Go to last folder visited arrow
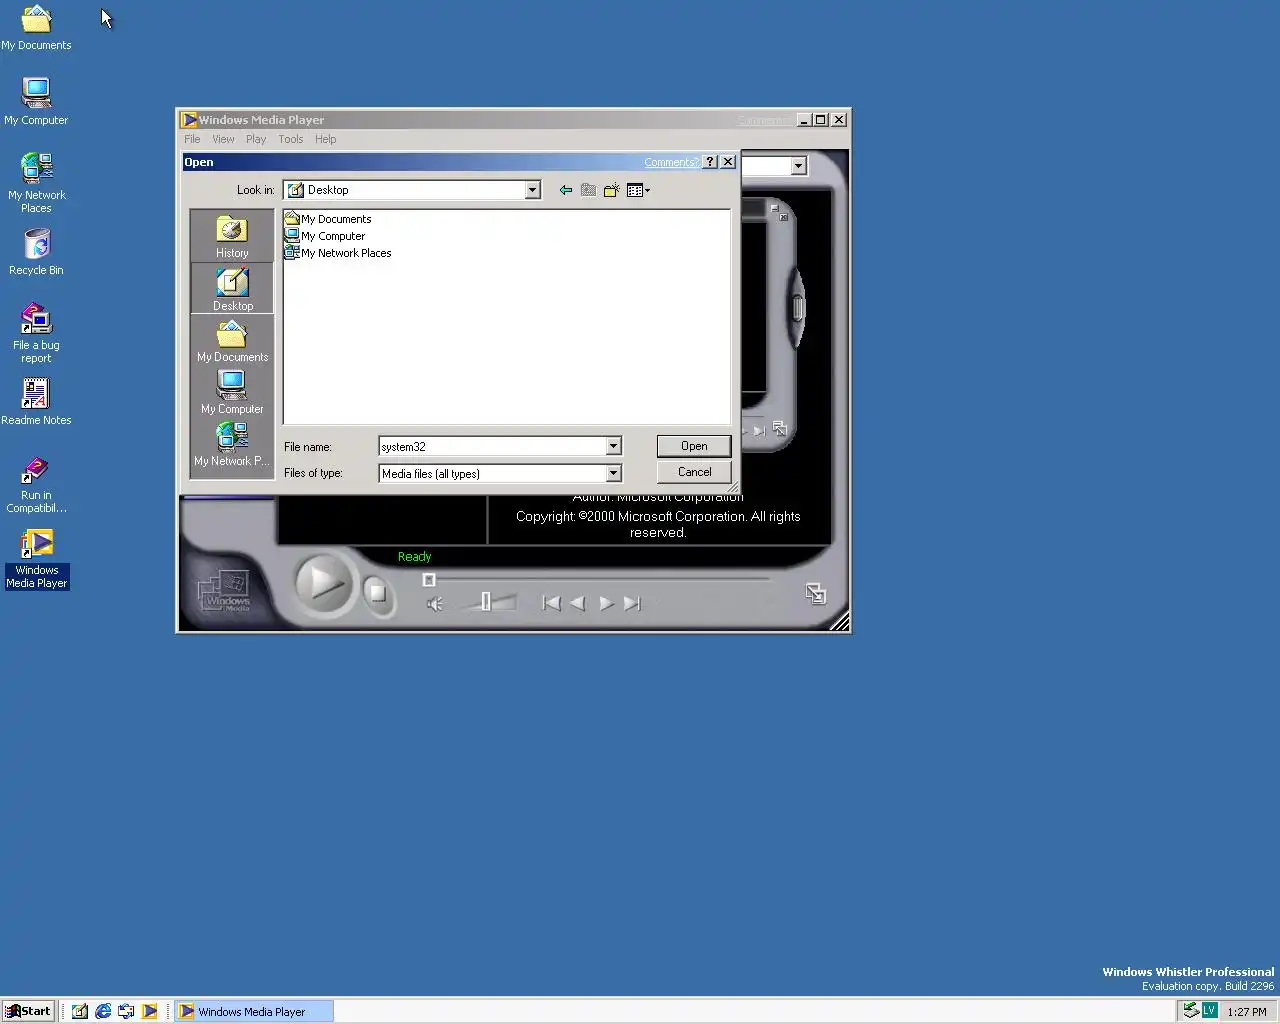This screenshot has height=1024, width=1280. (x=566, y=190)
